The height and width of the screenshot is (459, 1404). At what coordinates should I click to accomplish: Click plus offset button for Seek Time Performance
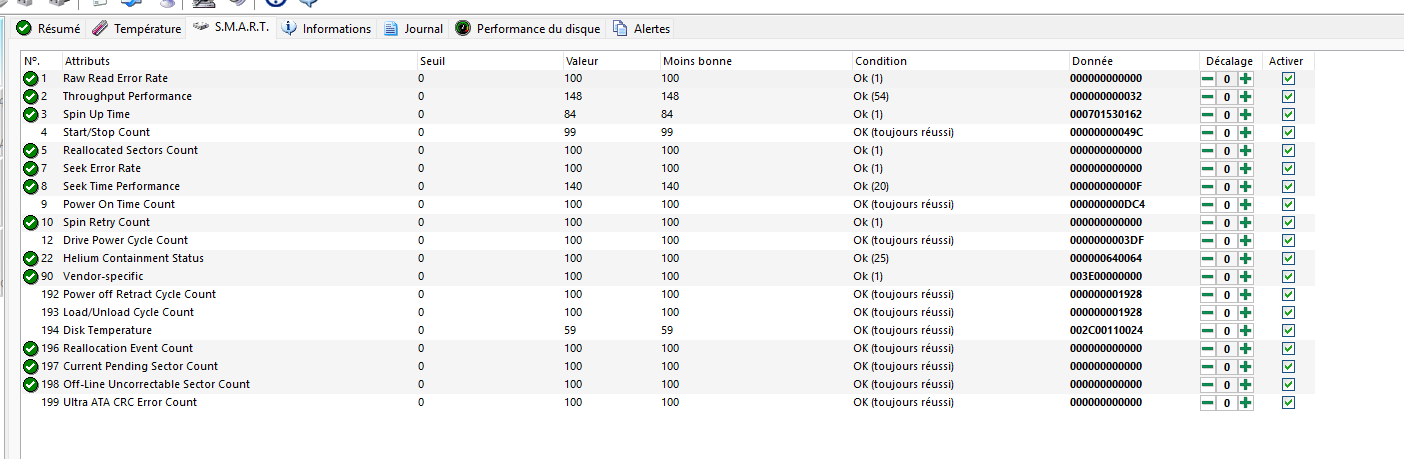coord(1245,187)
